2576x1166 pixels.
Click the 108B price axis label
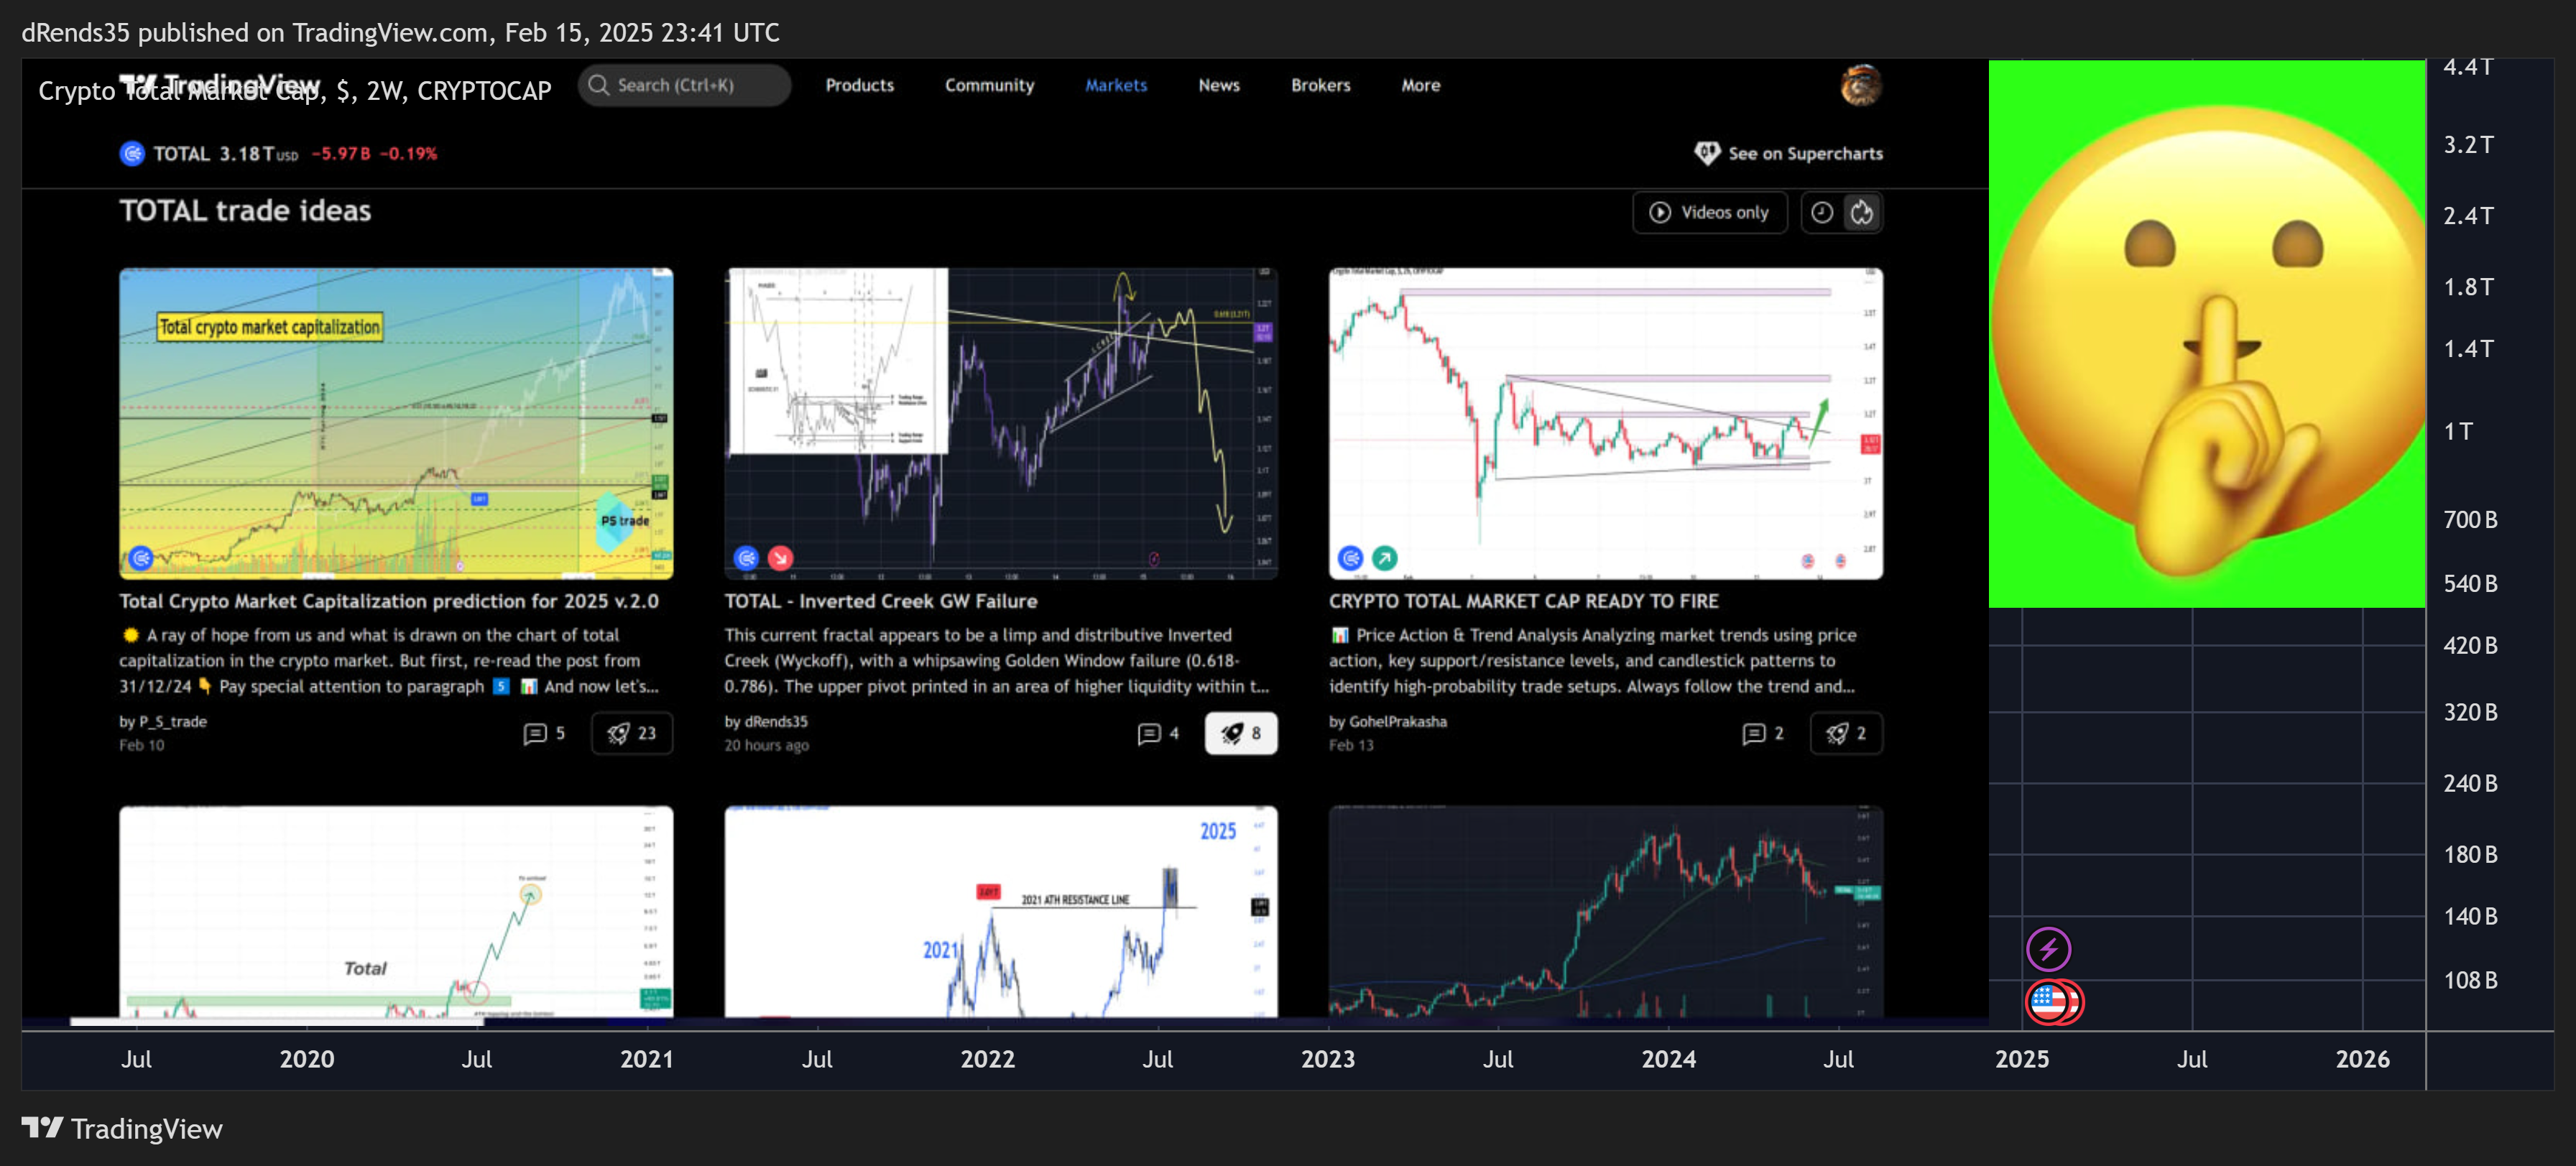pos(2470,980)
